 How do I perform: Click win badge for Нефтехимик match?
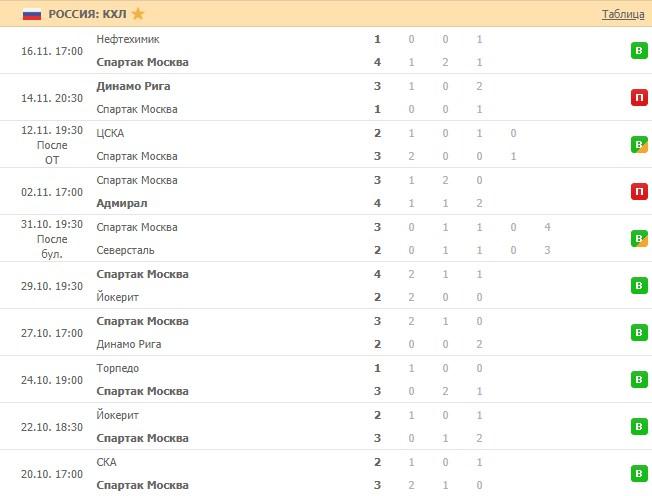click(638, 51)
